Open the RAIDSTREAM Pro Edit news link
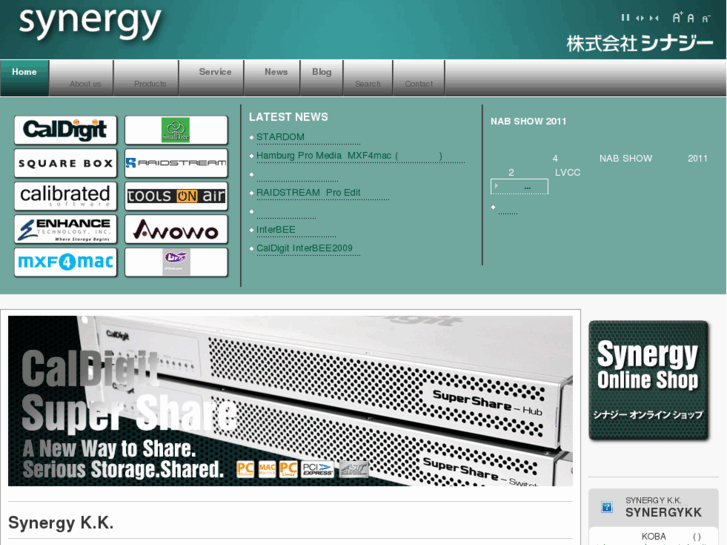Screen dimensions: 727x545 (308, 192)
